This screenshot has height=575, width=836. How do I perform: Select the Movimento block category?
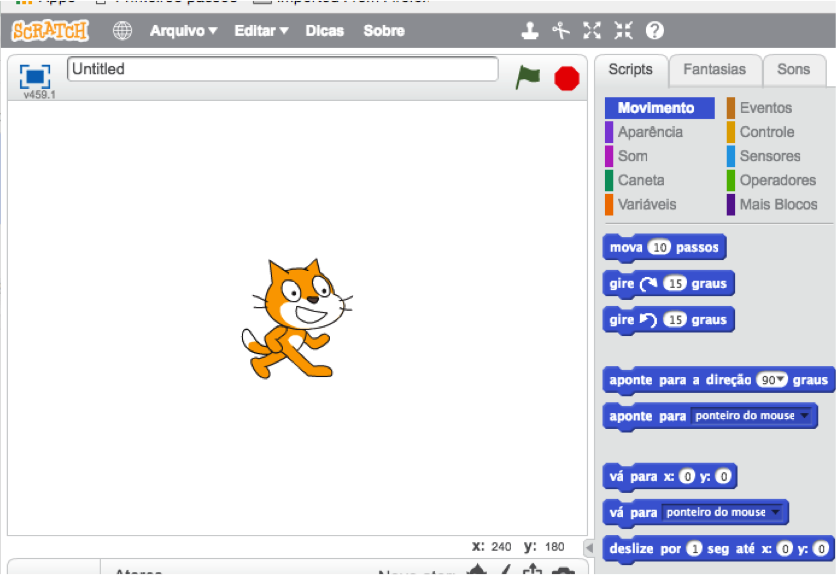click(660, 108)
